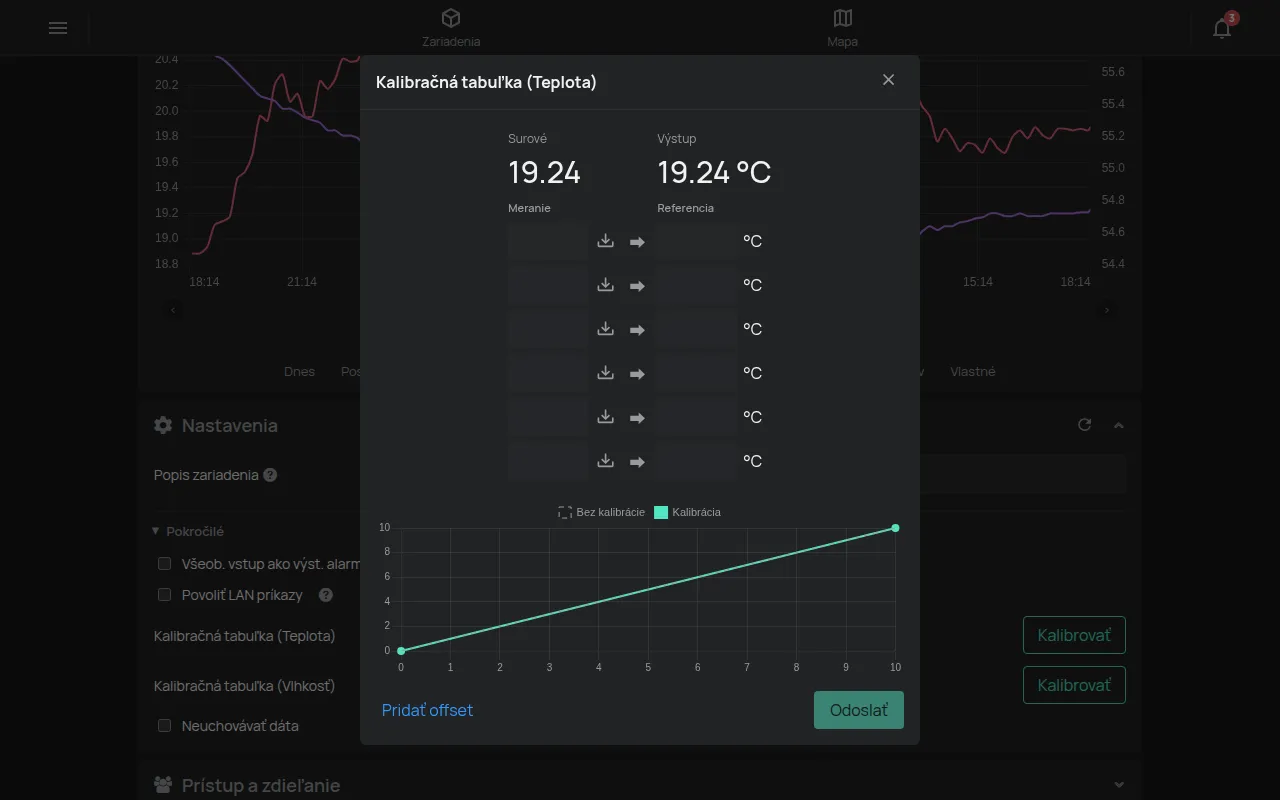Screen dimensions: 1280x800
Task: Enable Neuchovávať dáta checkbox
Action: point(165,726)
